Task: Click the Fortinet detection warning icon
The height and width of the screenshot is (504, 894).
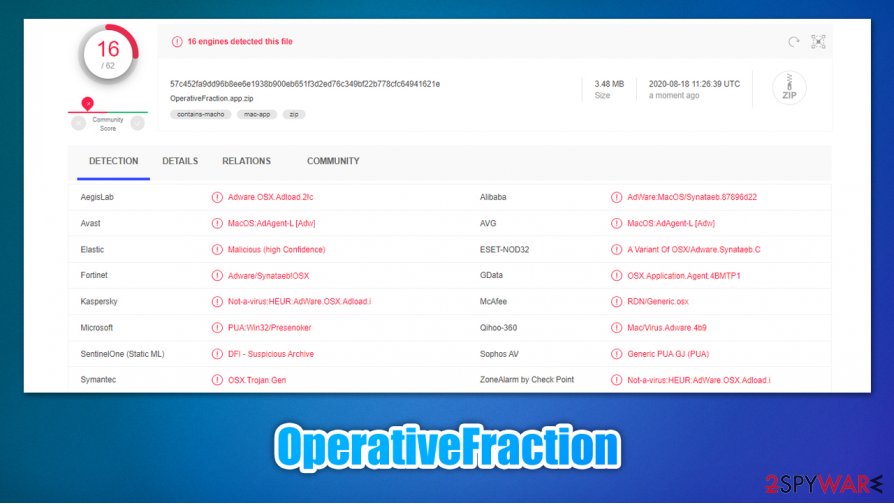Action: coord(217,275)
